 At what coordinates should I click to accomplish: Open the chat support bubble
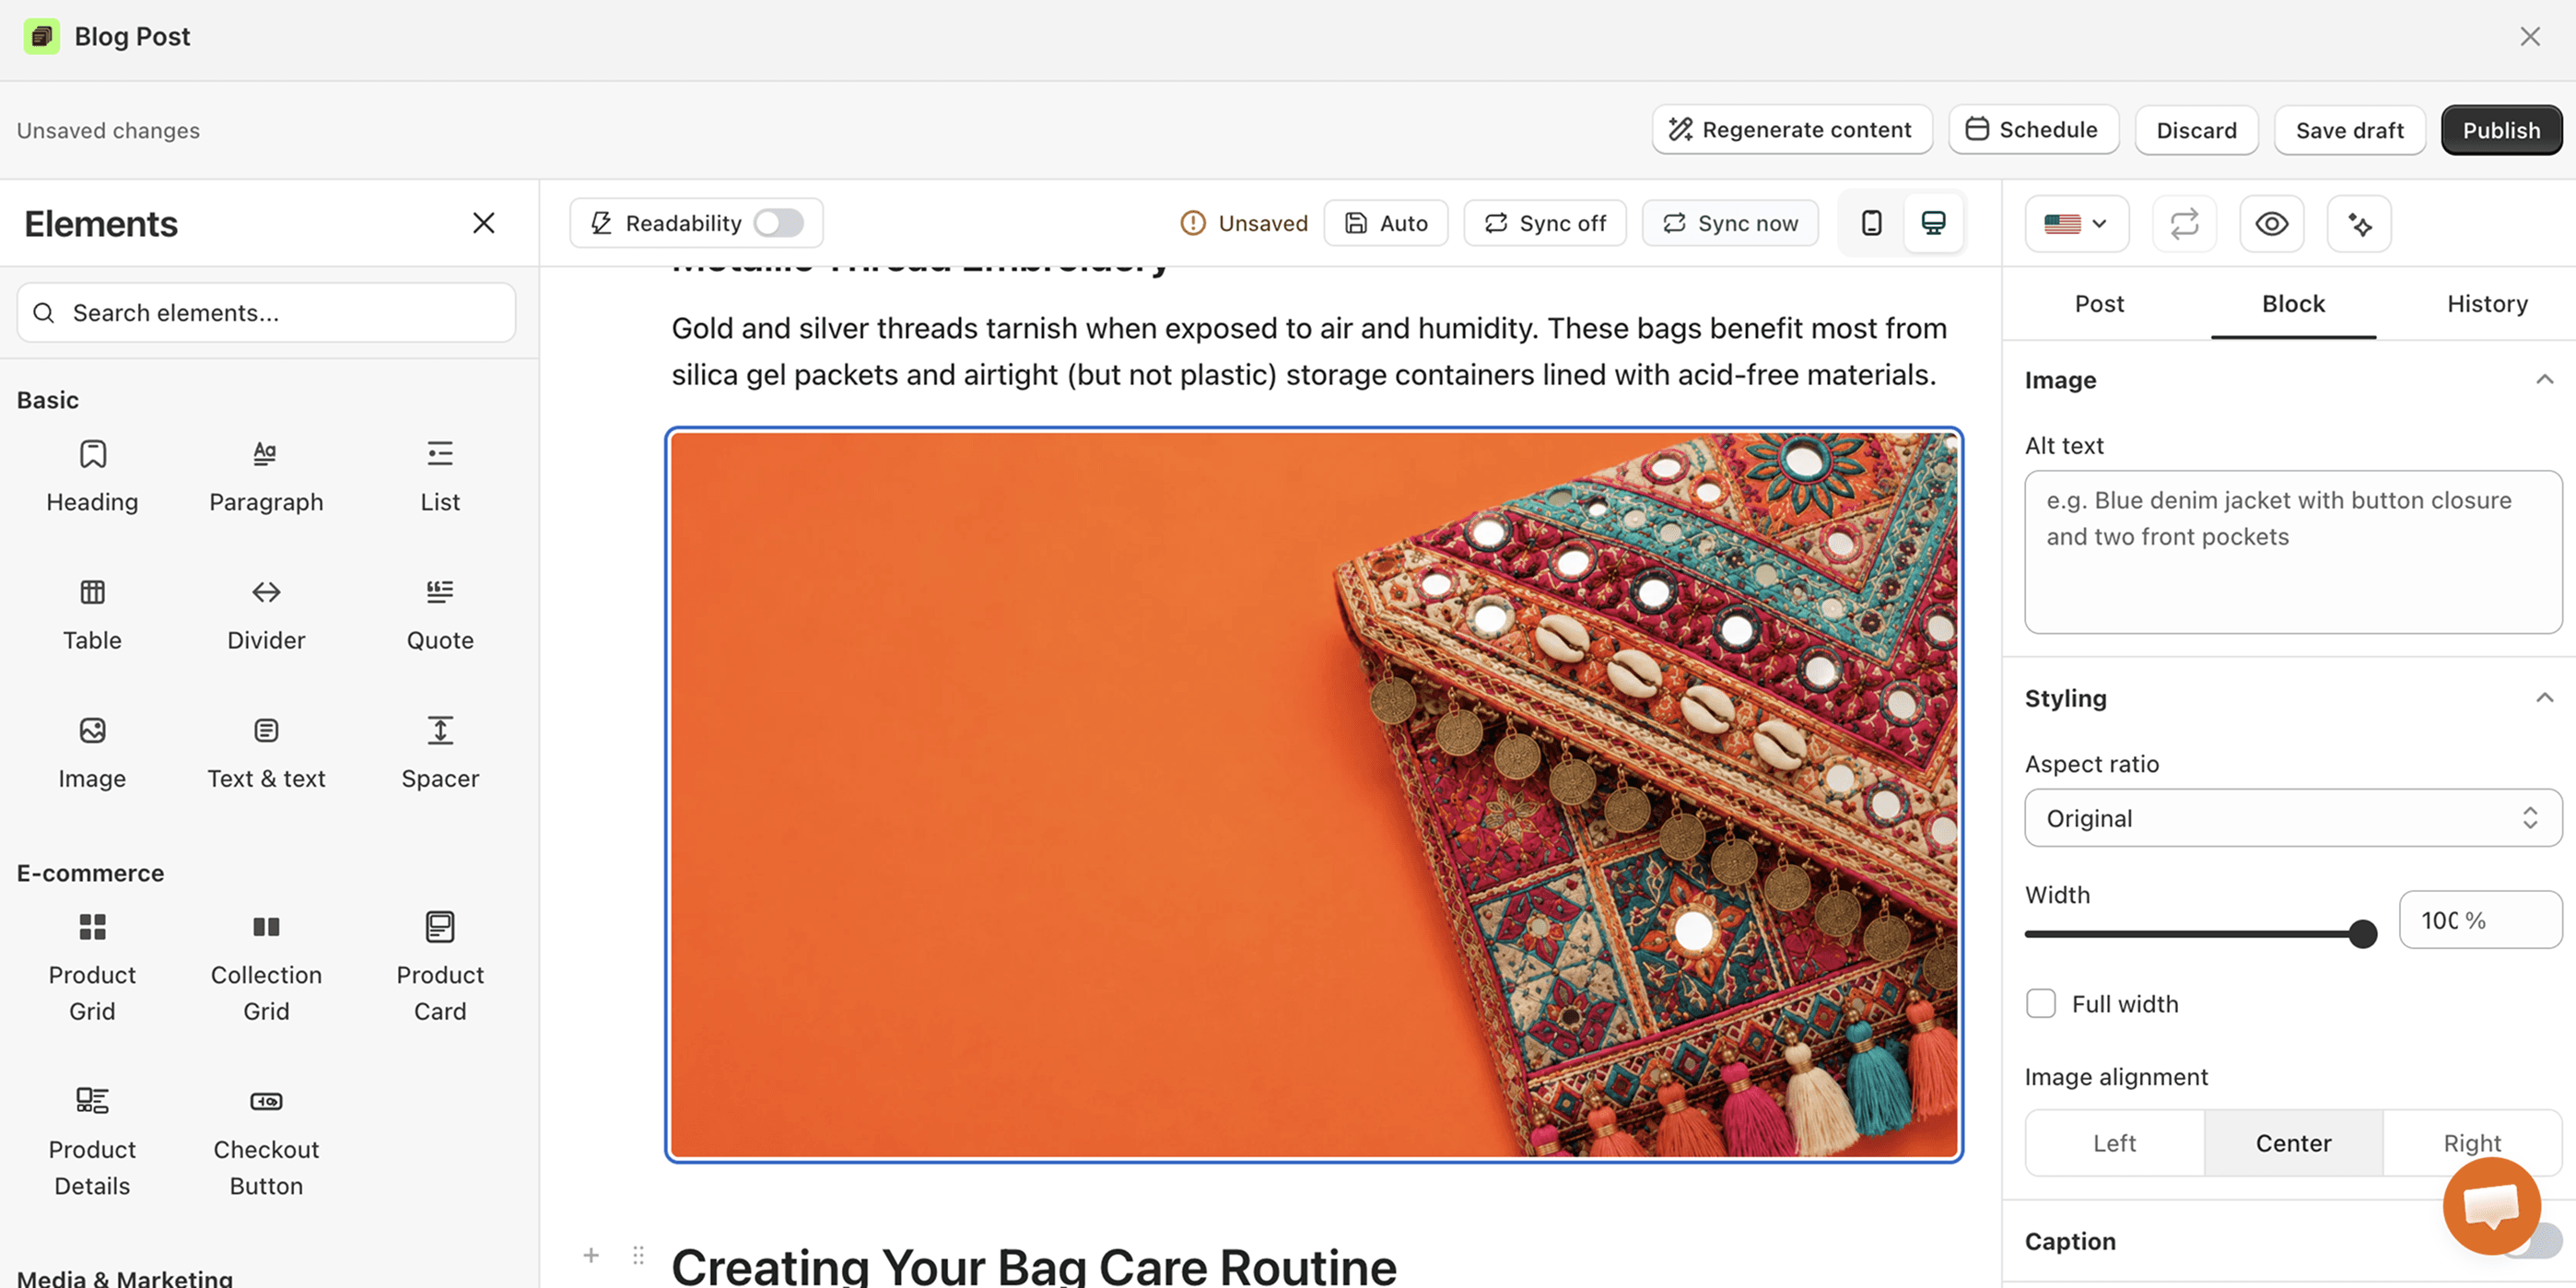click(x=2491, y=1206)
